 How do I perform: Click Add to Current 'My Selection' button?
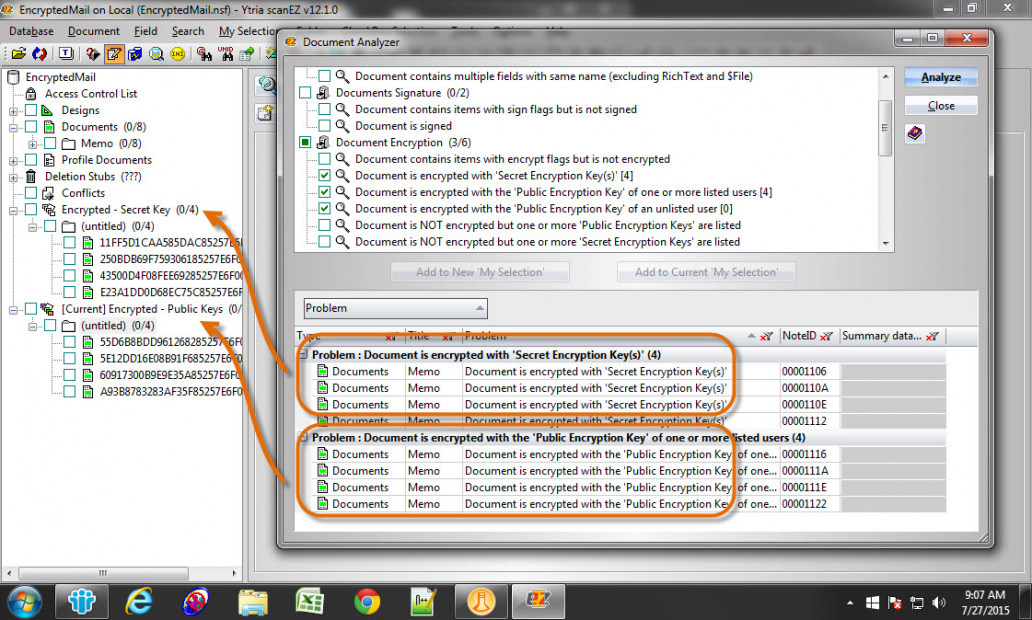(x=706, y=272)
